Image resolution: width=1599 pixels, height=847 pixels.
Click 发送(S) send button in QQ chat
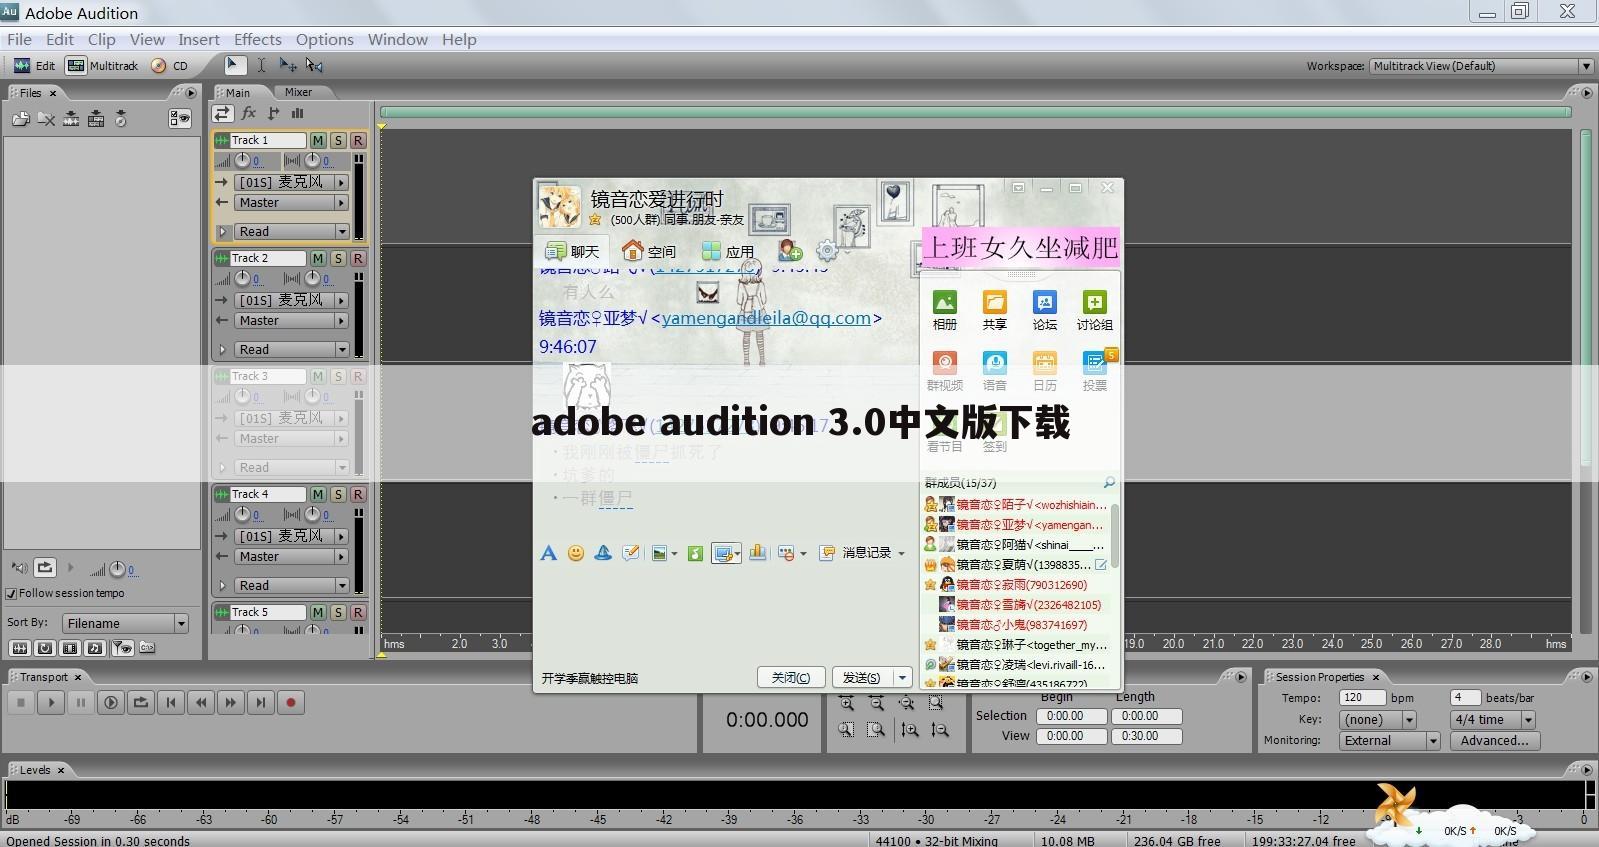[862, 677]
